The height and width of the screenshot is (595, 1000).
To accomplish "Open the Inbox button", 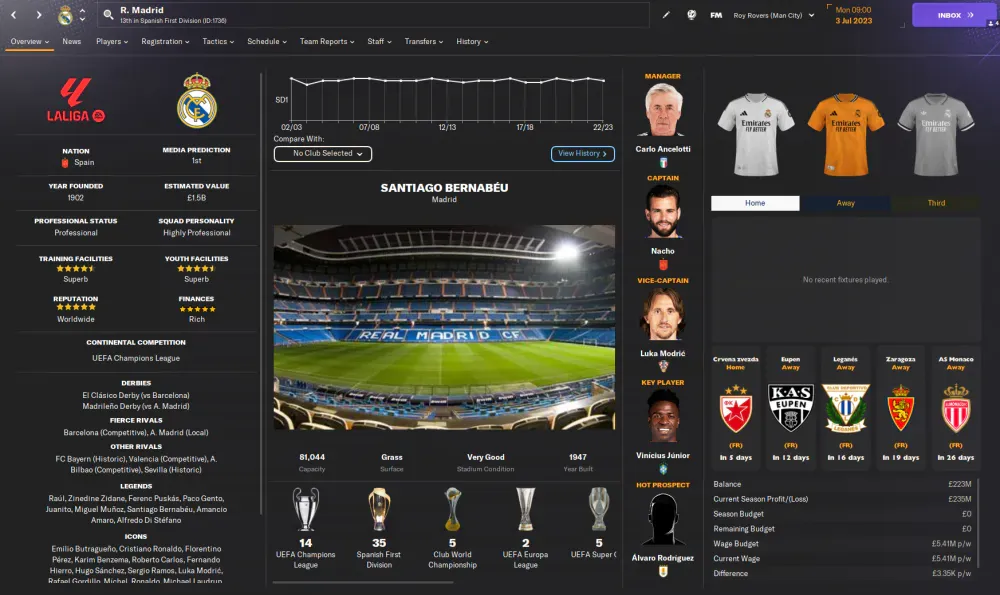I will (951, 15).
